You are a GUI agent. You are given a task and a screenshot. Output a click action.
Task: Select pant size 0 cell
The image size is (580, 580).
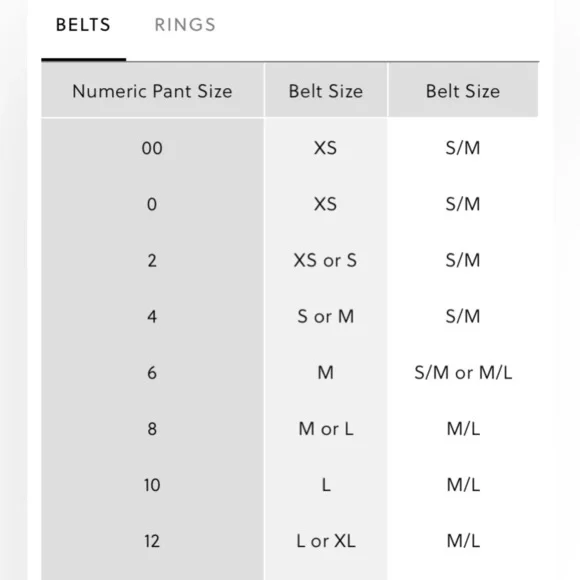pos(152,204)
